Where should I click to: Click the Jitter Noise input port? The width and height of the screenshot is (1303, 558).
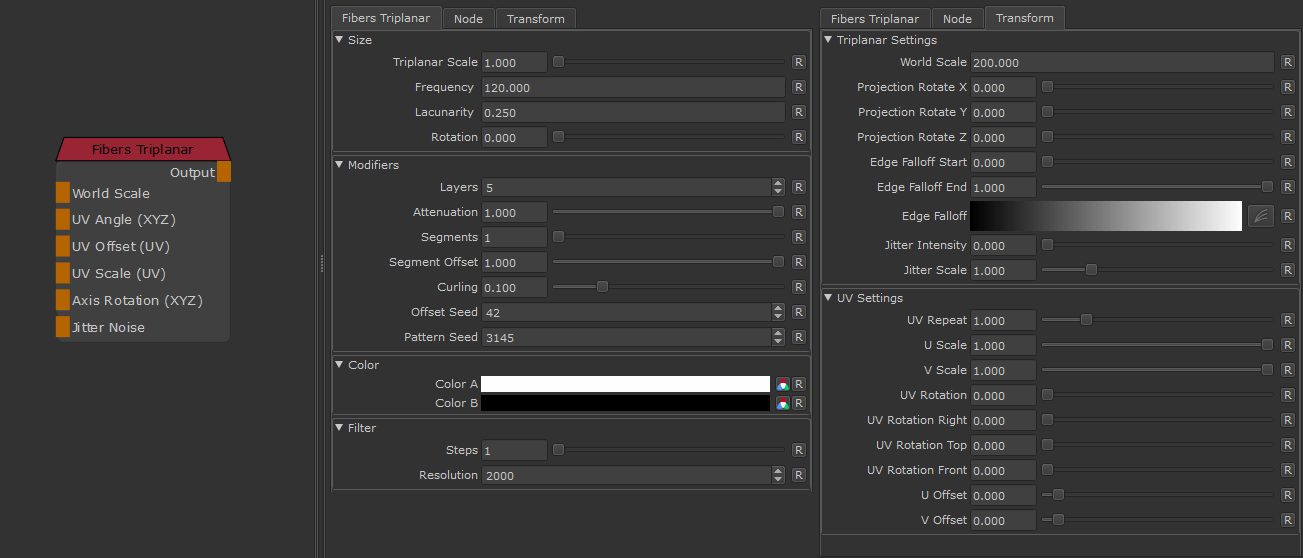(63, 327)
